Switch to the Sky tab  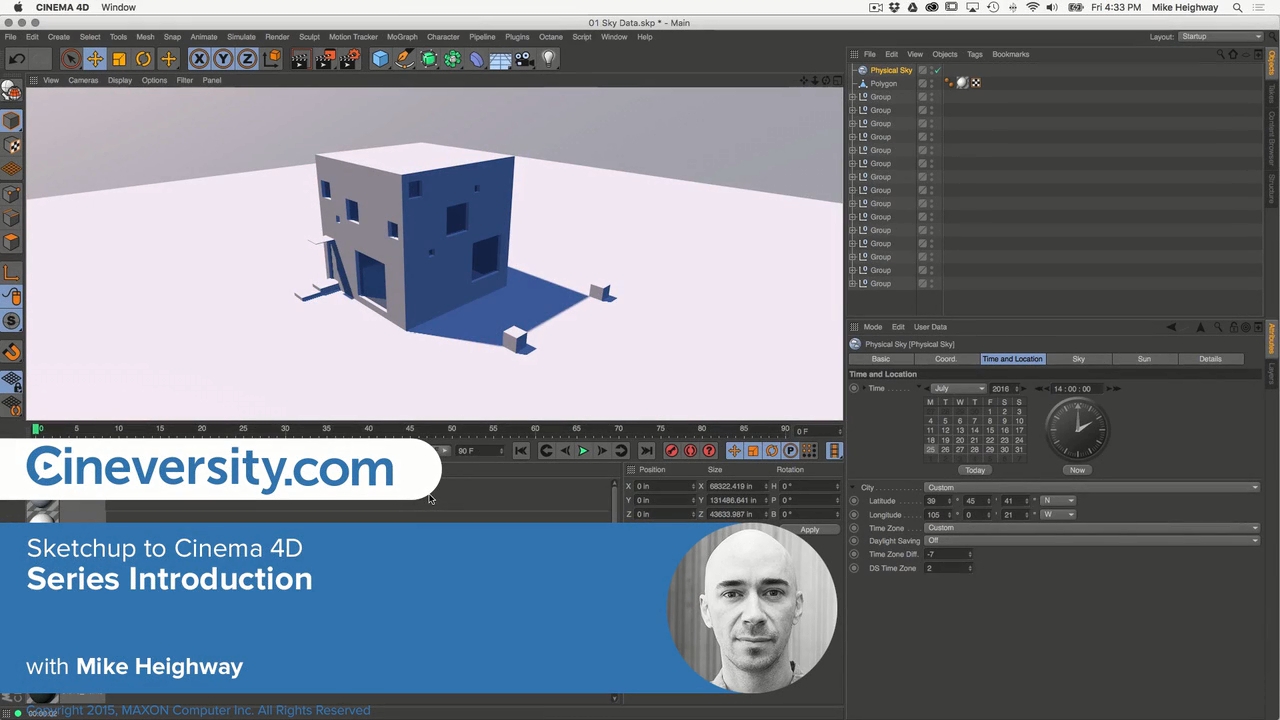(x=1078, y=359)
